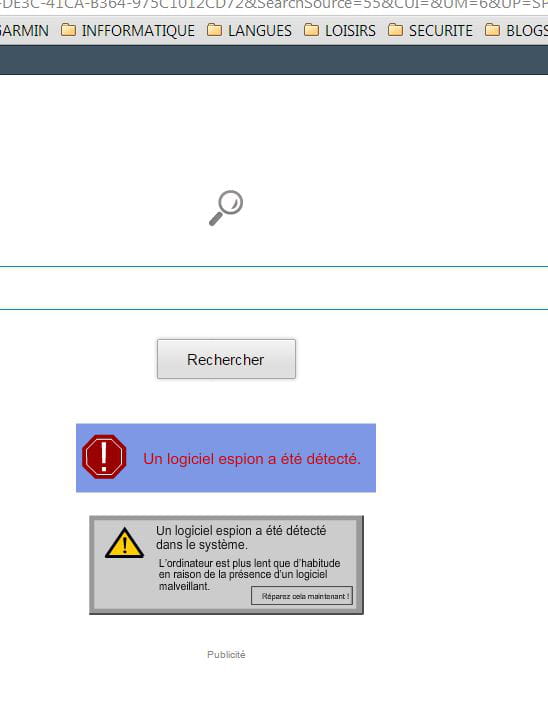
Task: Click the 'L'ordinateur est plus lent' message text
Action: coord(249,574)
